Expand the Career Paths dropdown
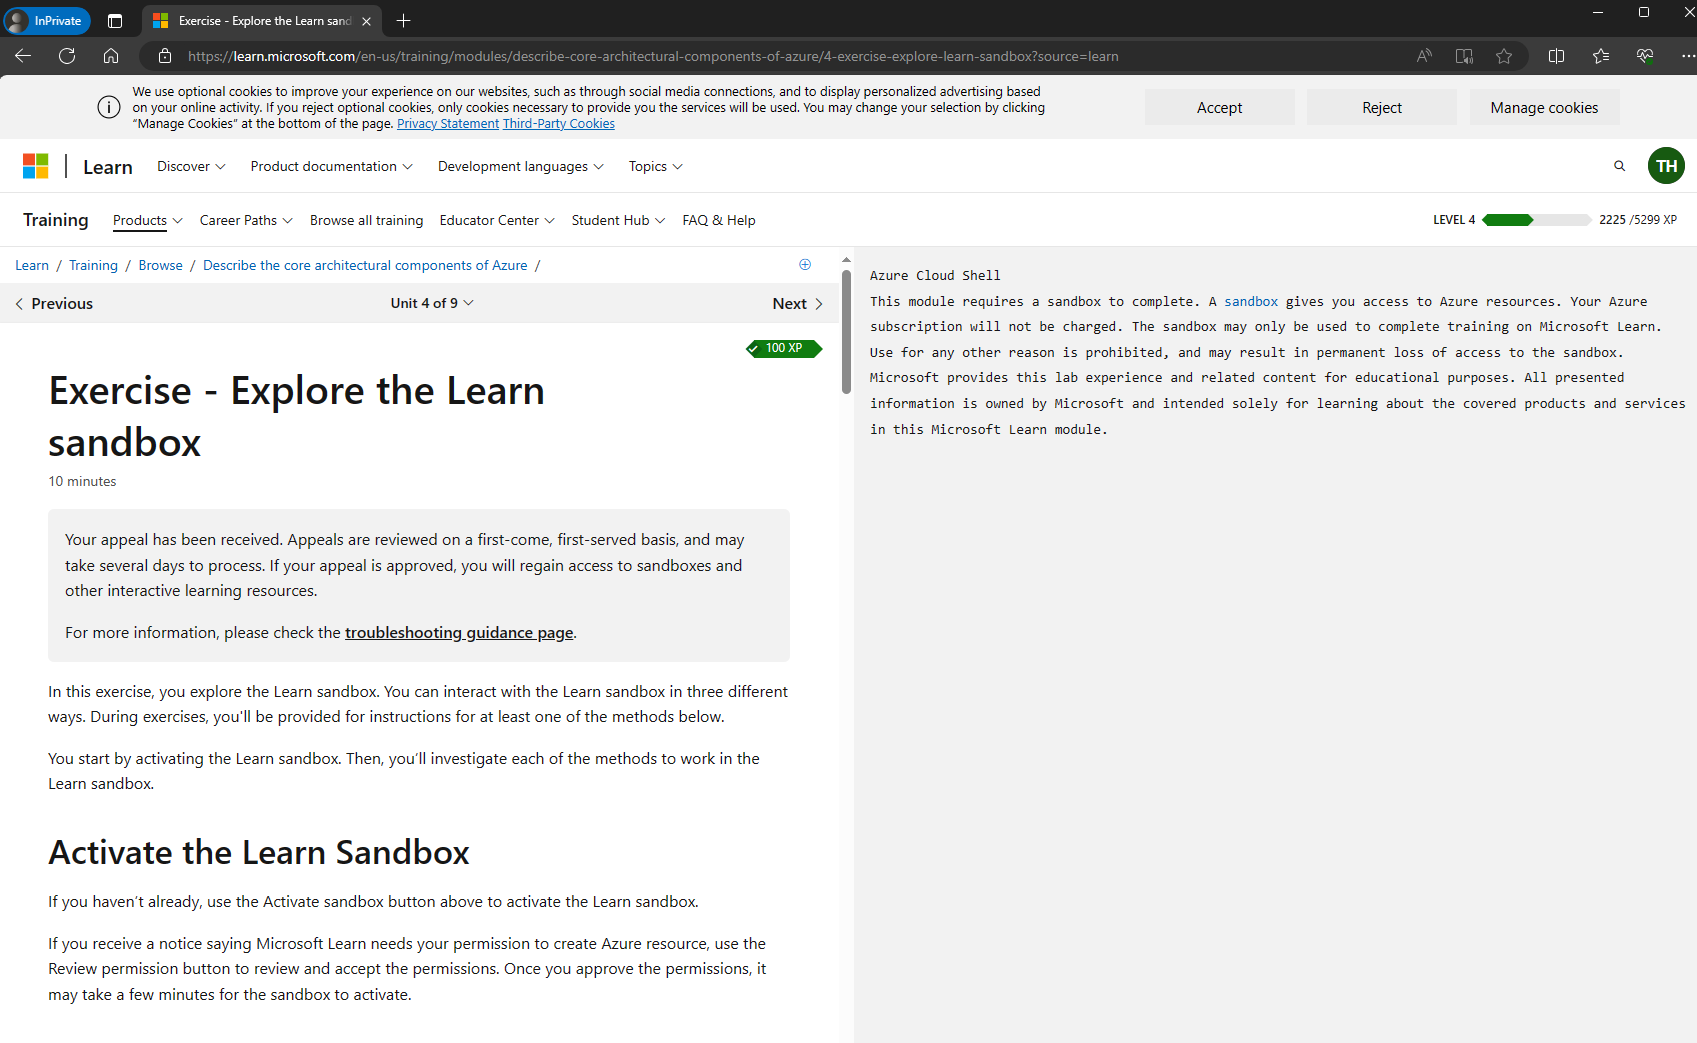Screen dimensions: 1697x1043 click(246, 220)
